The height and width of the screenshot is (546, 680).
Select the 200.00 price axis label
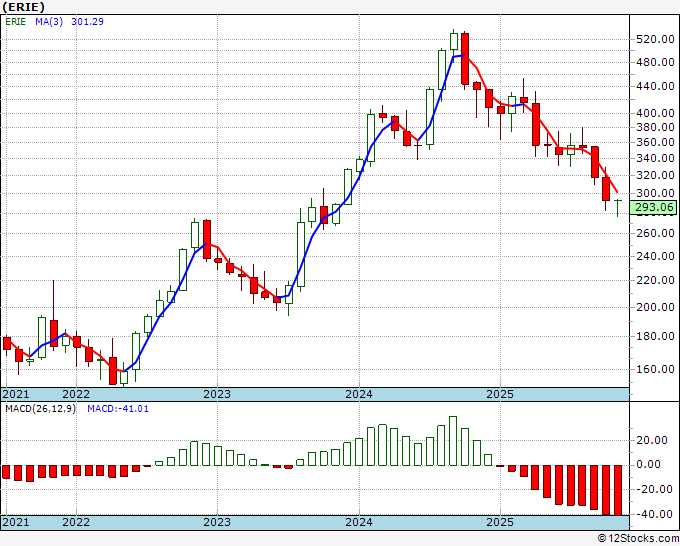click(655, 307)
